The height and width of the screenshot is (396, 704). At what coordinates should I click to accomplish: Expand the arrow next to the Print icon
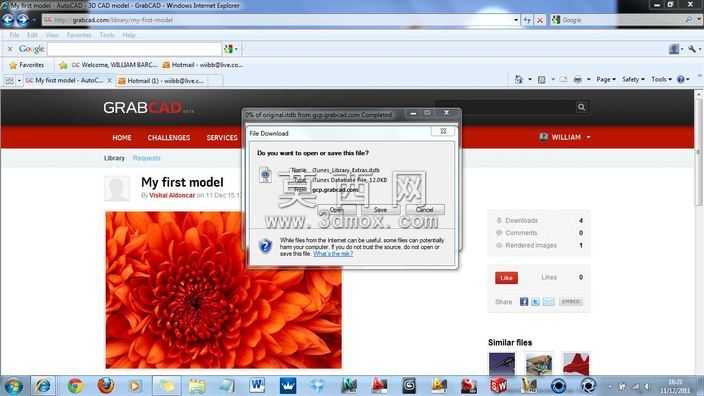589,79
